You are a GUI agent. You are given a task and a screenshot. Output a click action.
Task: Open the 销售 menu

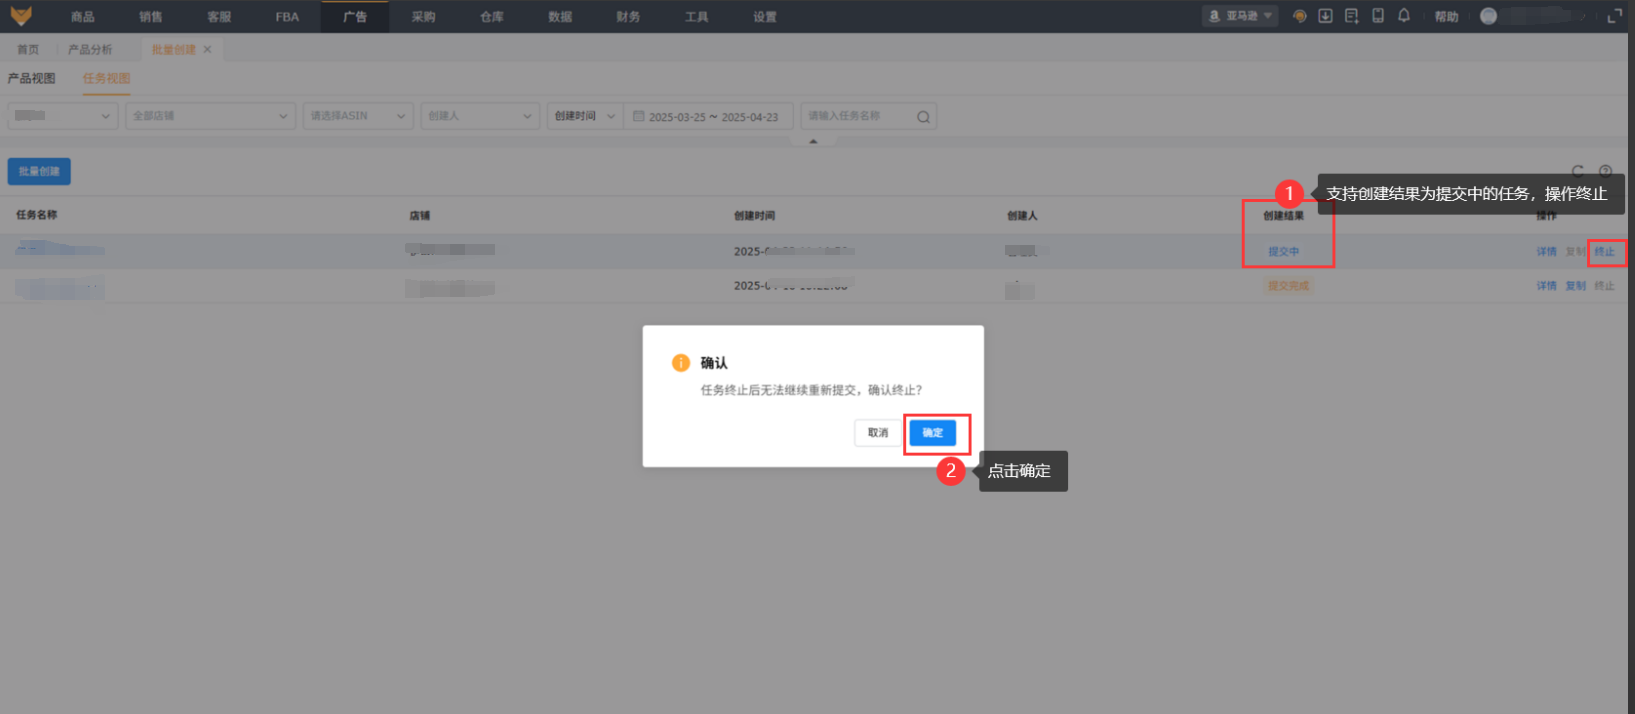pyautogui.click(x=151, y=17)
